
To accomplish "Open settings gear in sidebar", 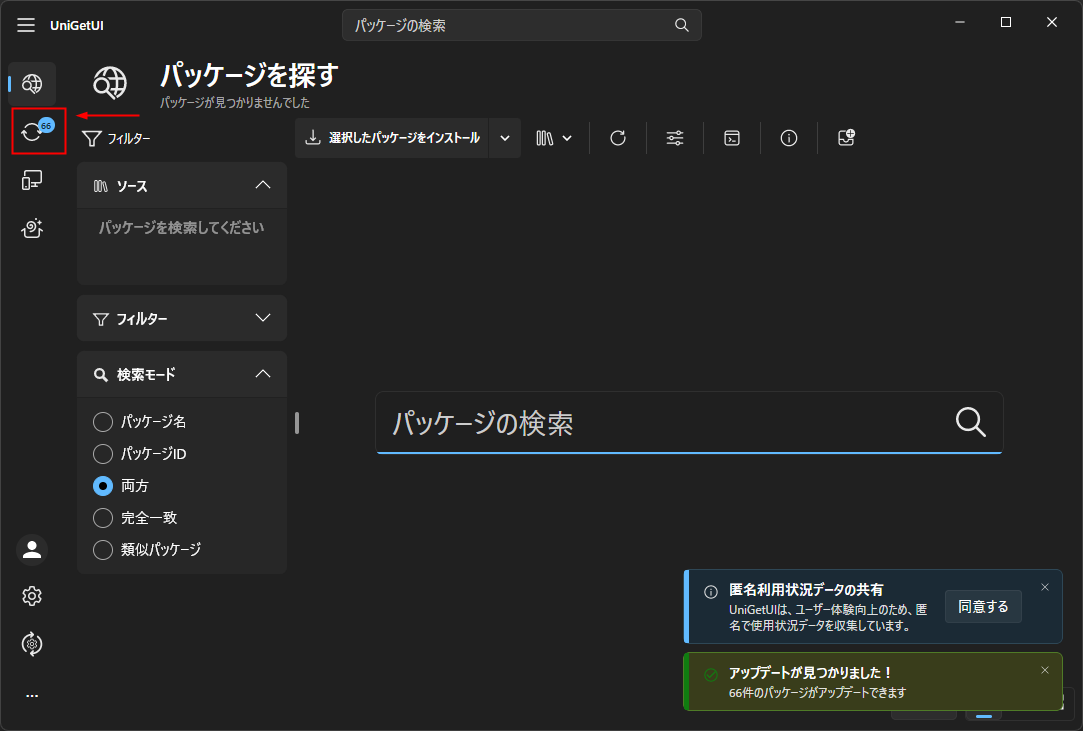I will [32, 596].
